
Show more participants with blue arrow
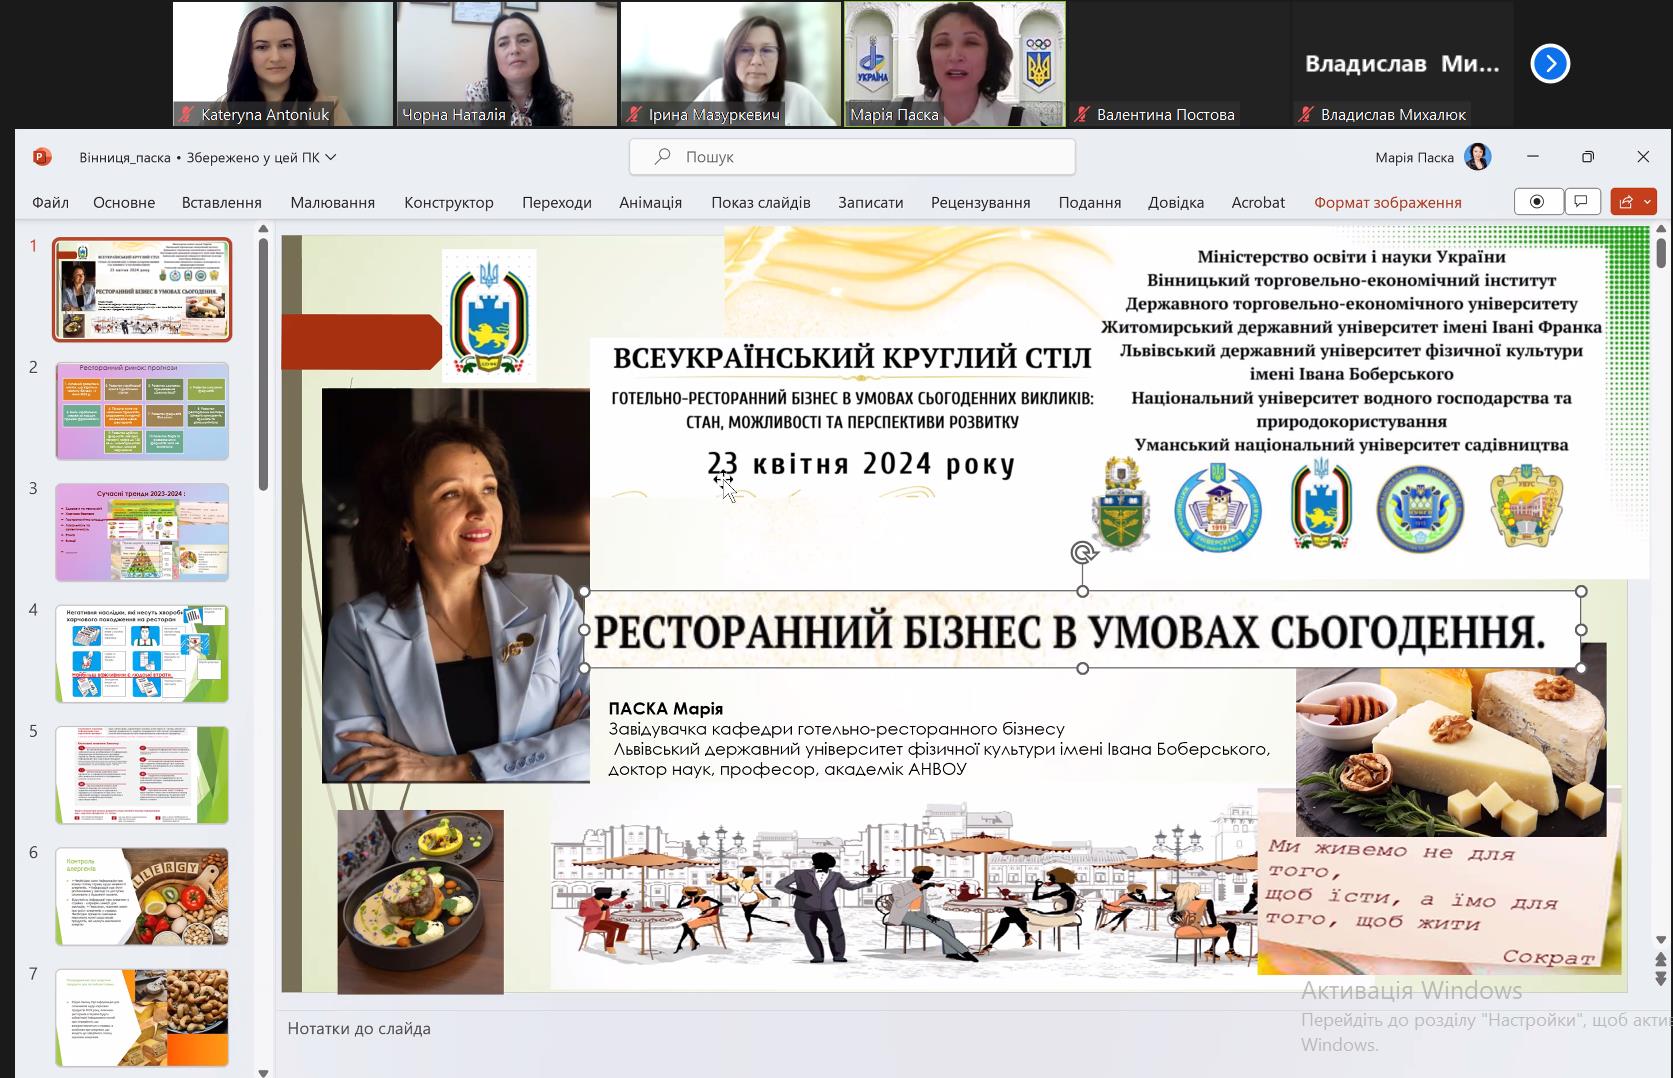click(1550, 64)
